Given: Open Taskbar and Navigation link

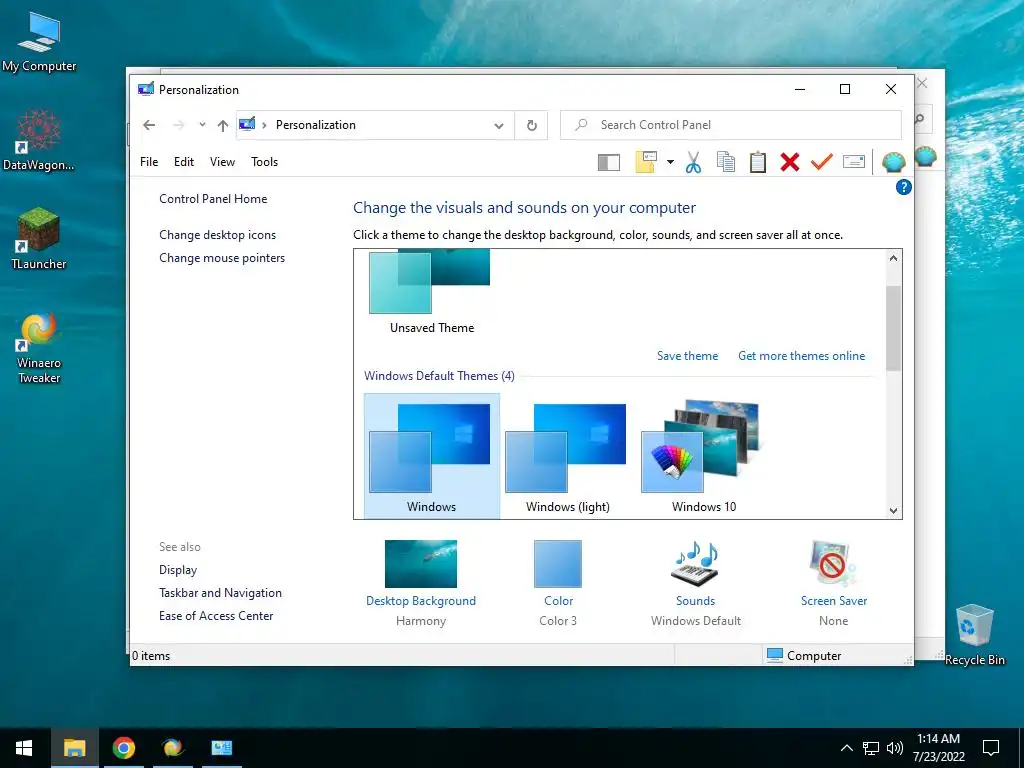Looking at the screenshot, I should click(x=220, y=593).
